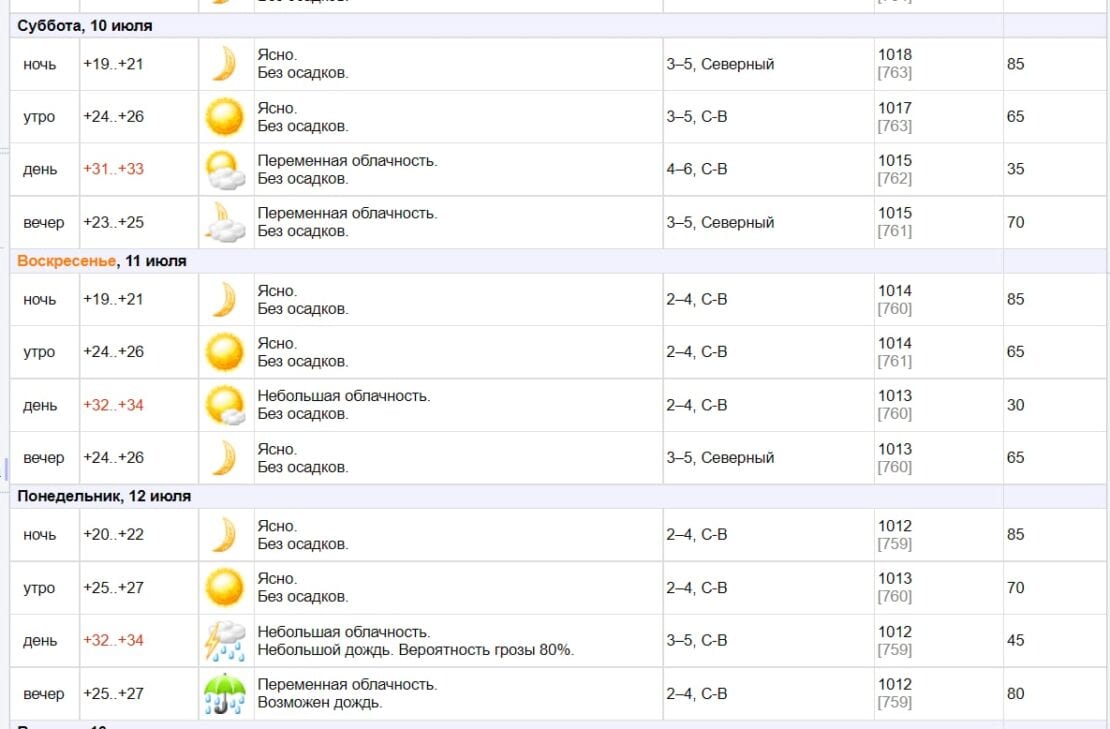Viewport: 1110px width, 729px height.
Task: Click partly cloudy sun icon for Saturday daytime
Action: [x=225, y=170]
